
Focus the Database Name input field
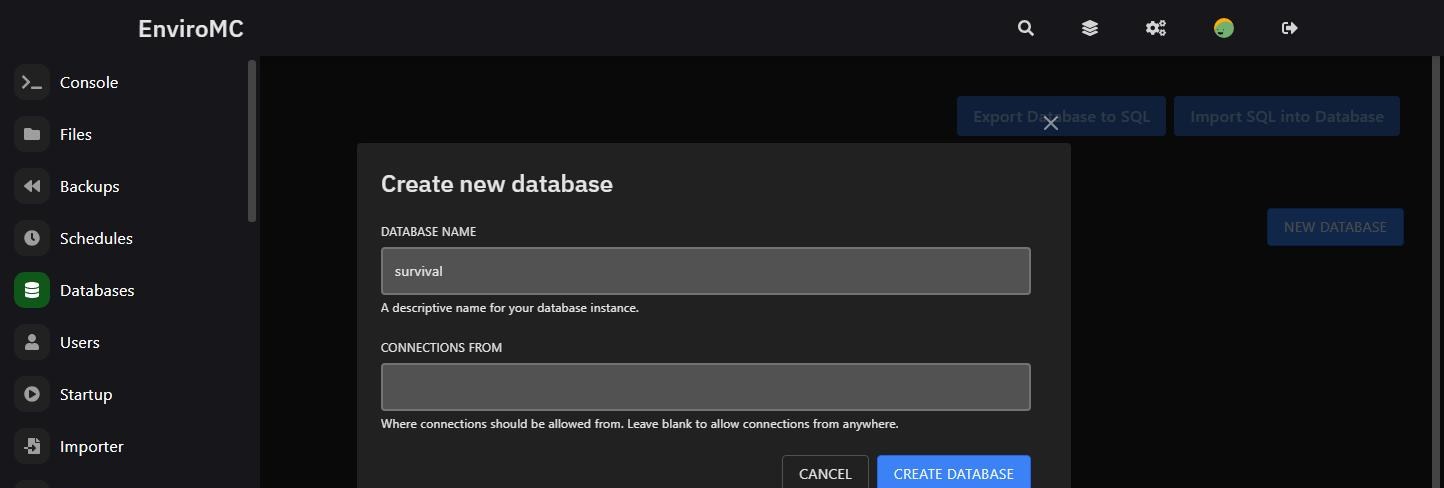pos(706,271)
